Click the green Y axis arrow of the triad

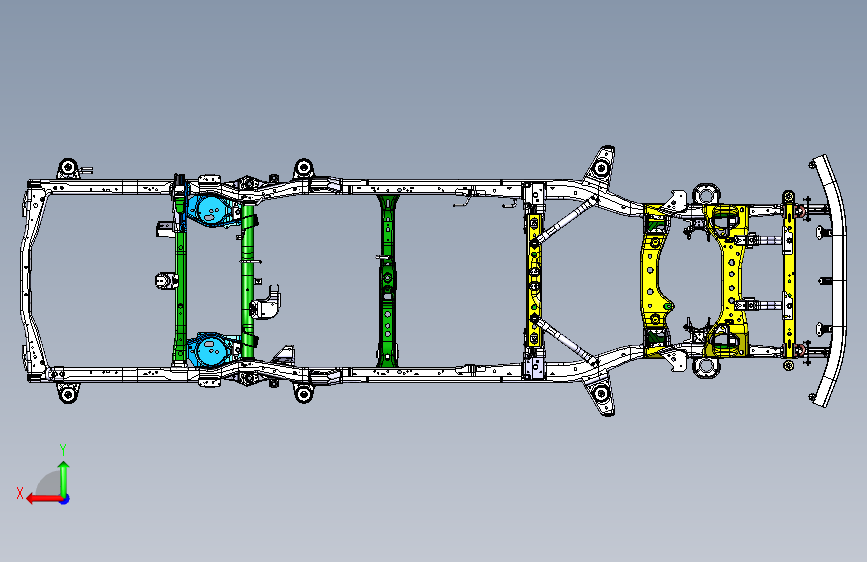click(64, 479)
